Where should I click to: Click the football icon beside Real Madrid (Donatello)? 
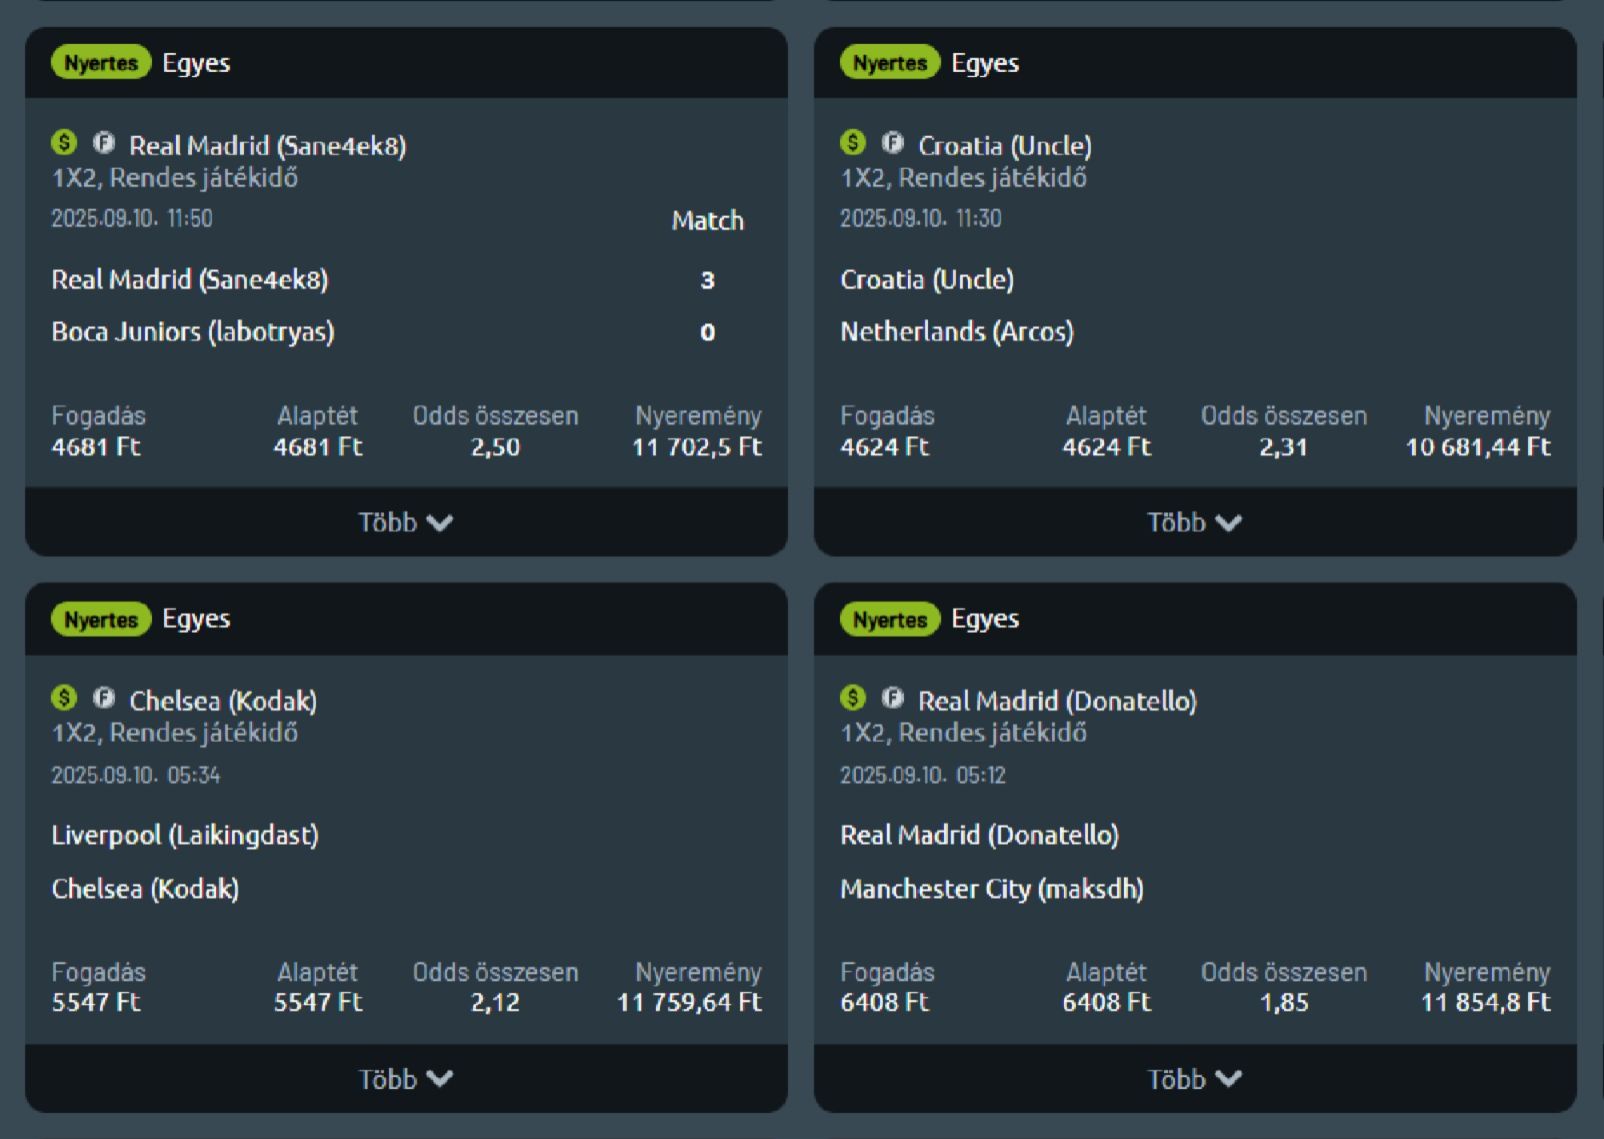point(893,698)
